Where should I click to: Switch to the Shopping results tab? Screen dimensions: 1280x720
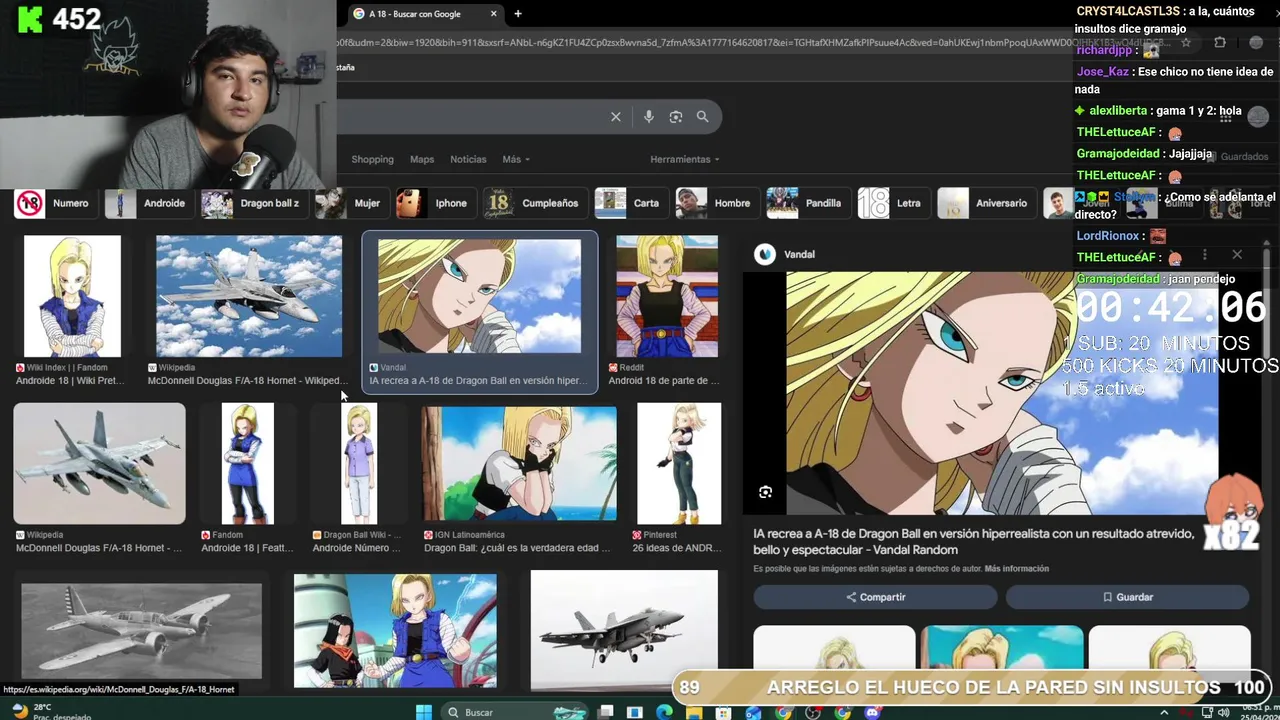(x=372, y=159)
